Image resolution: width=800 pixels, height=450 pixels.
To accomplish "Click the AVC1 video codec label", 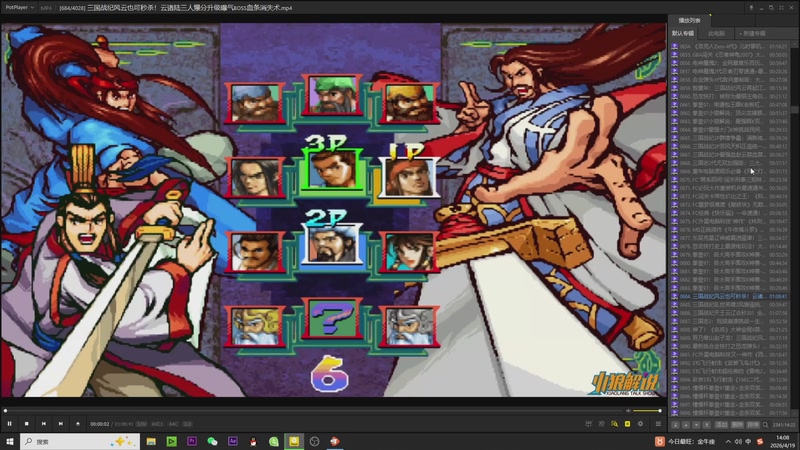I will (157, 424).
